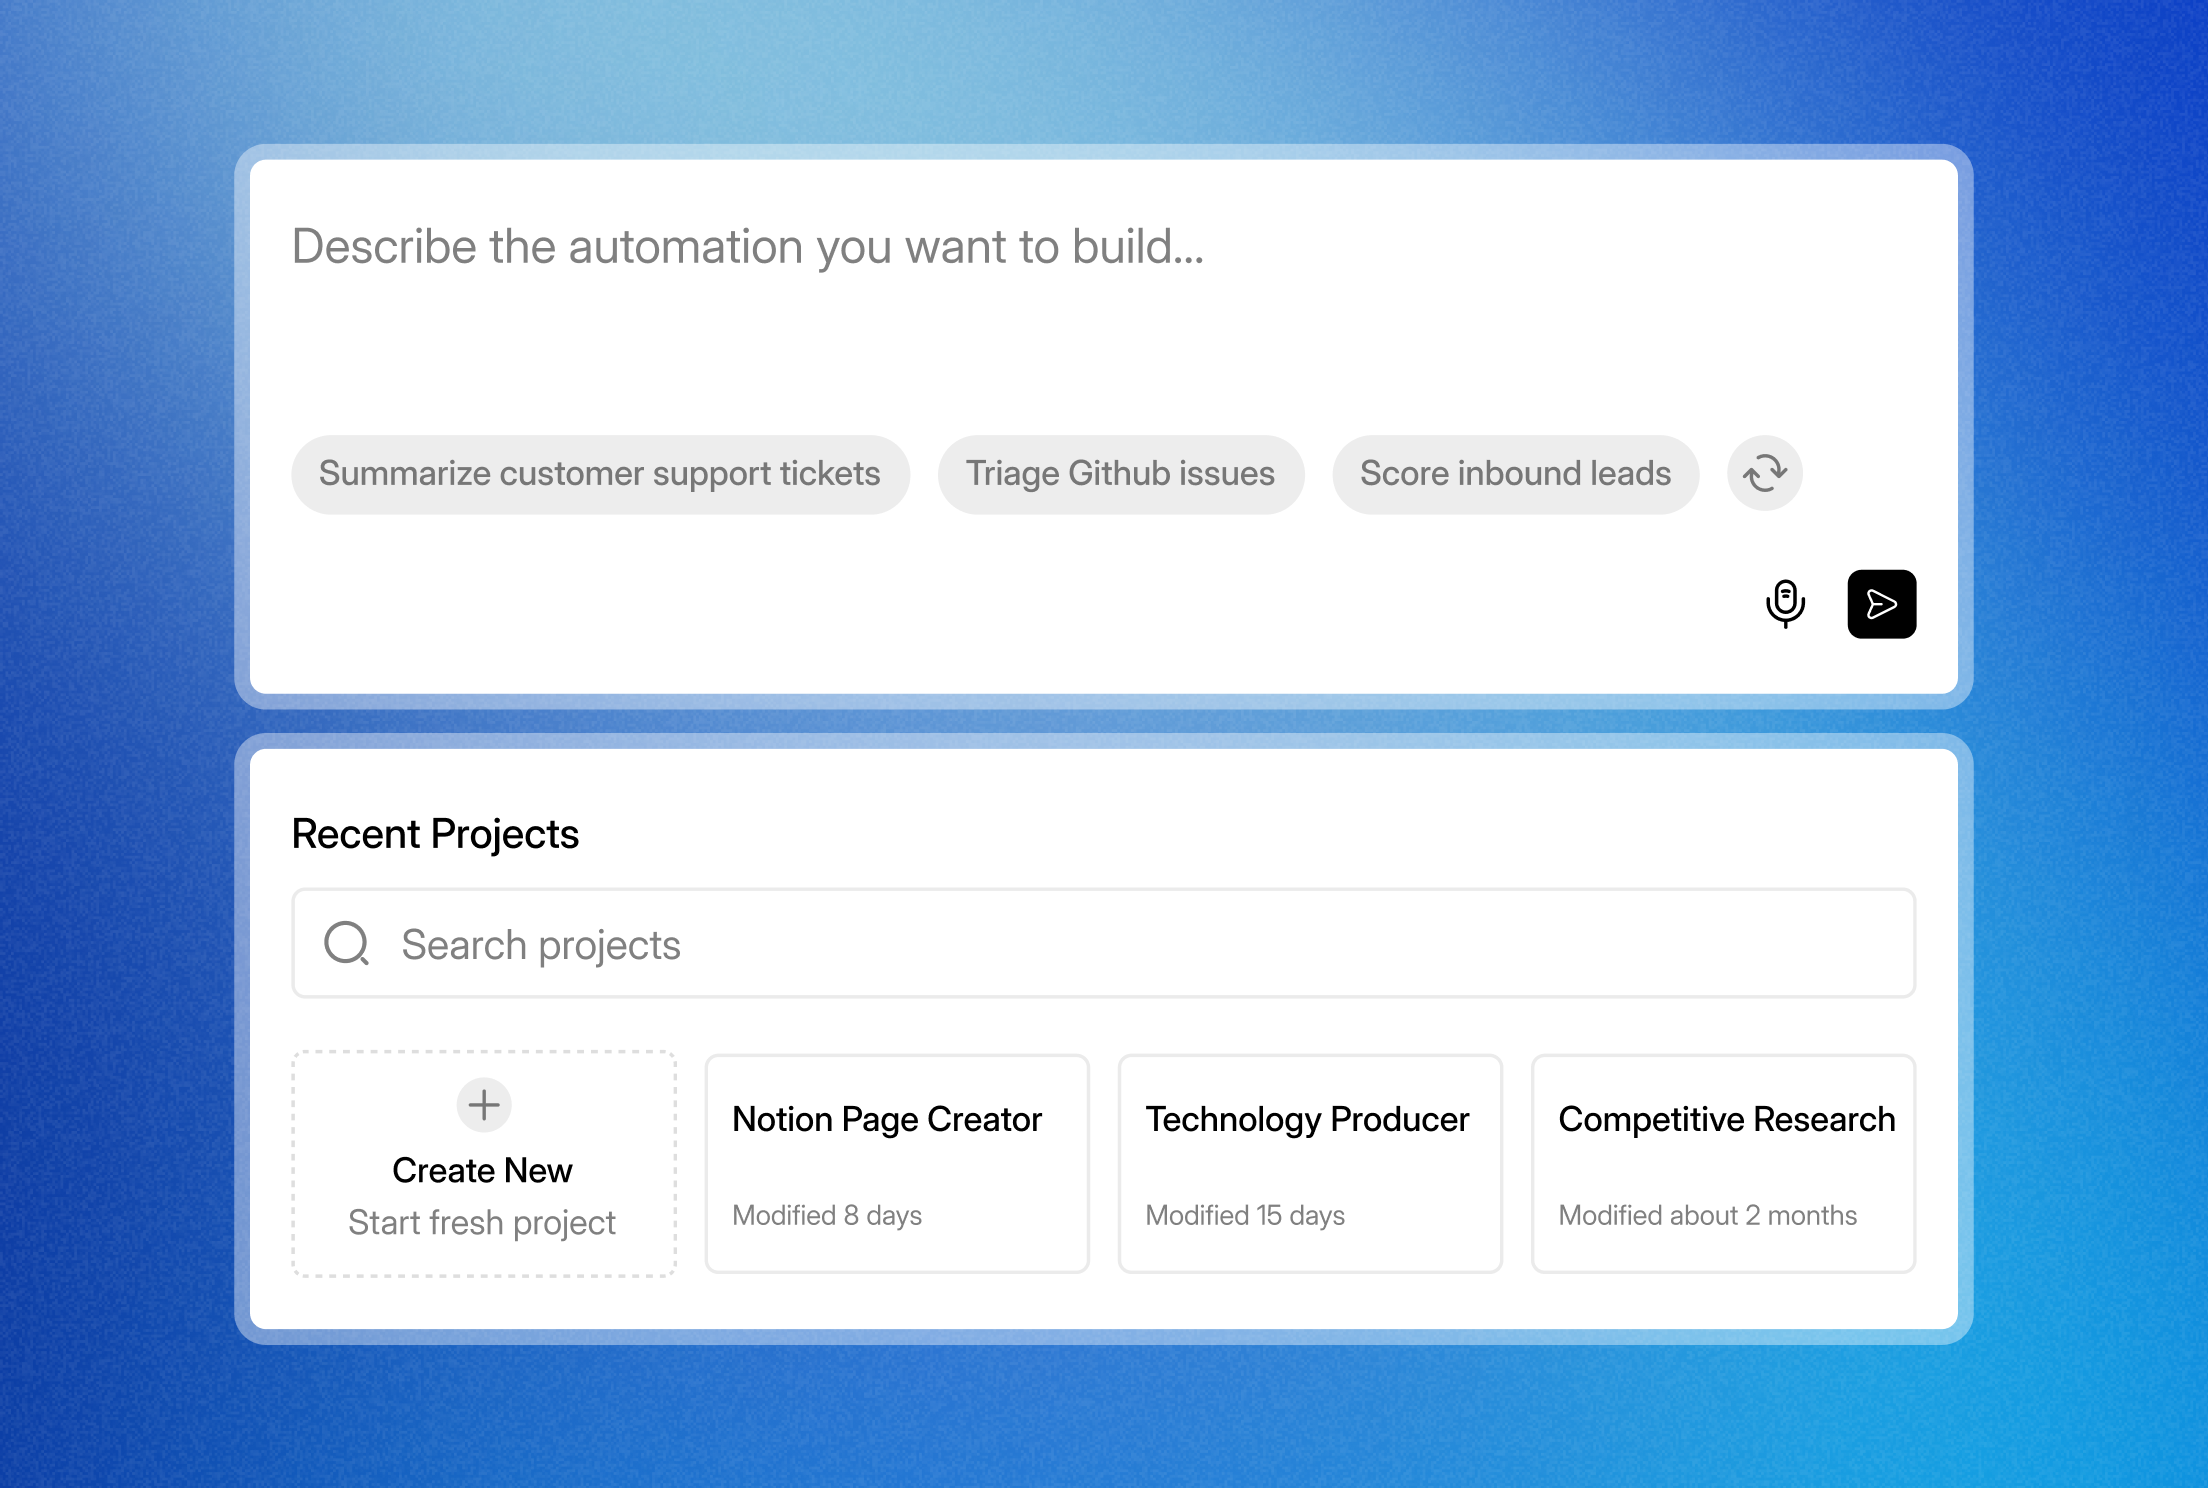Click the plus icon above Create New
The image size is (2208, 1488).
click(x=484, y=1105)
